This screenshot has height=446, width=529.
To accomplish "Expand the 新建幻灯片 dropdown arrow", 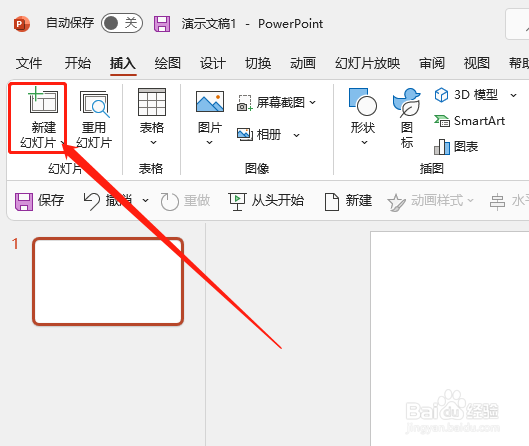I will 63,143.
